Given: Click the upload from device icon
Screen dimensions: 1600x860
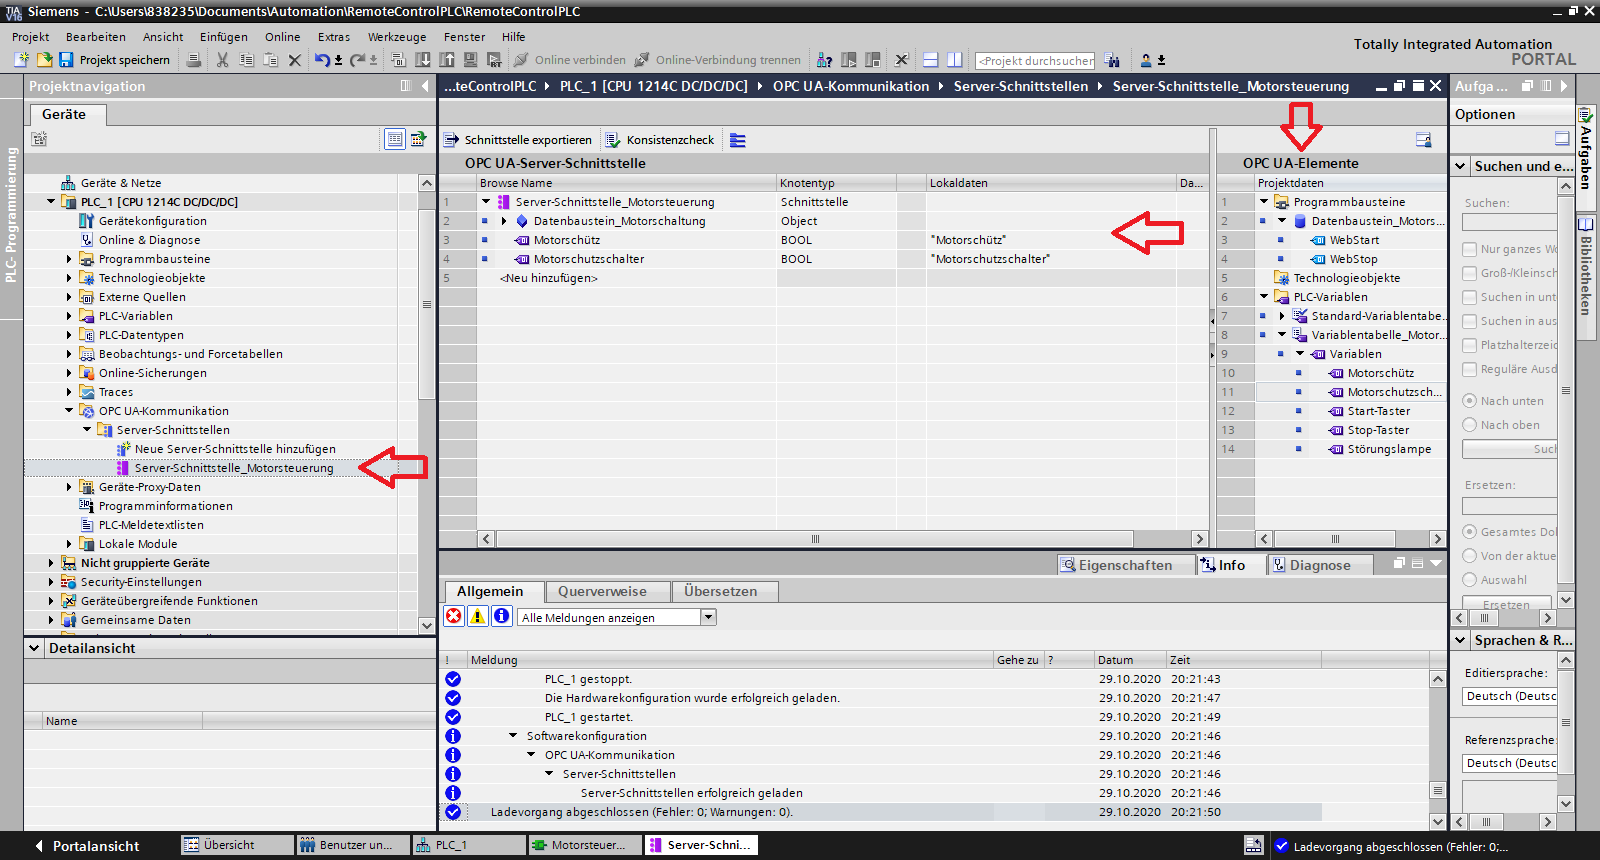Looking at the screenshot, I should coord(447,60).
